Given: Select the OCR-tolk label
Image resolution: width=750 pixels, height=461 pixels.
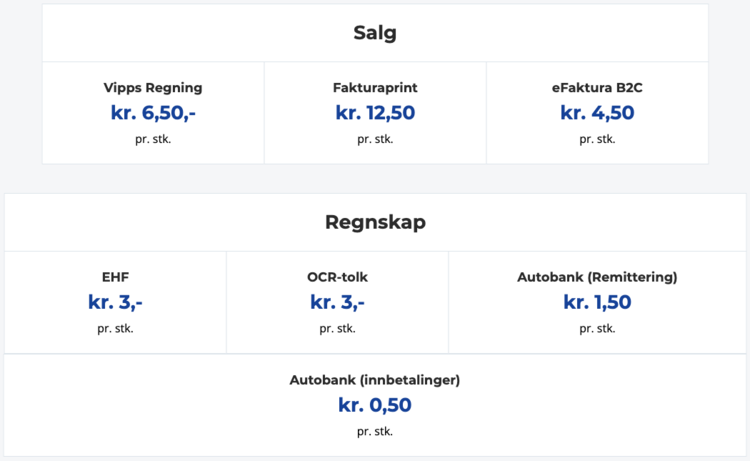Looking at the screenshot, I should coord(337,277).
